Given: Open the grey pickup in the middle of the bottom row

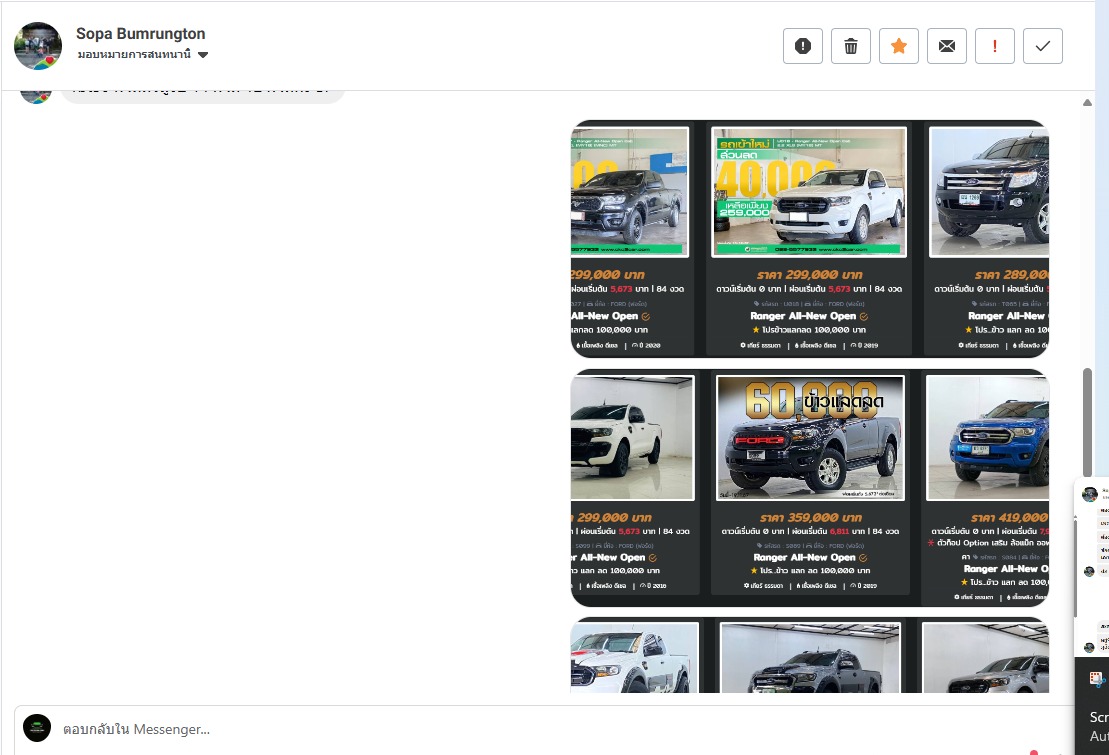Looking at the screenshot, I should [x=811, y=657].
